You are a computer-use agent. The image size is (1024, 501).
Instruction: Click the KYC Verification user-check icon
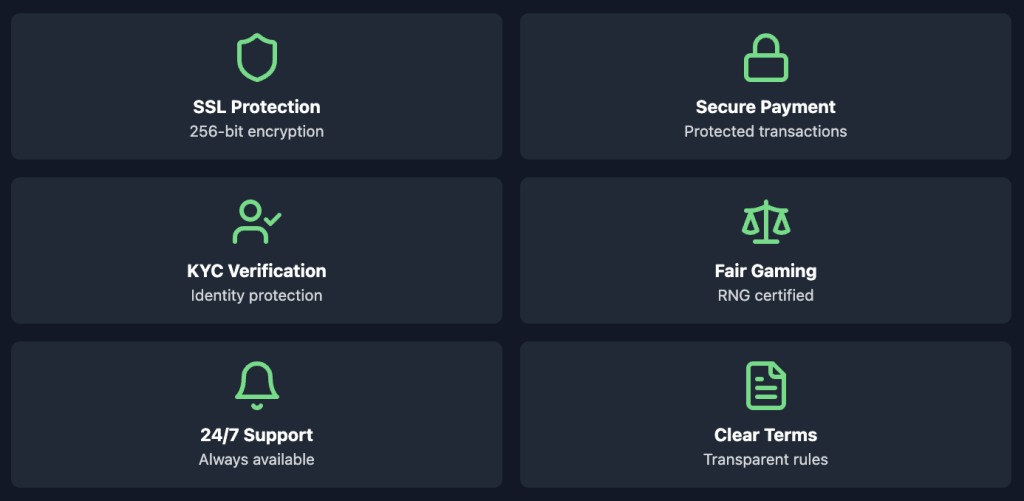(257, 222)
